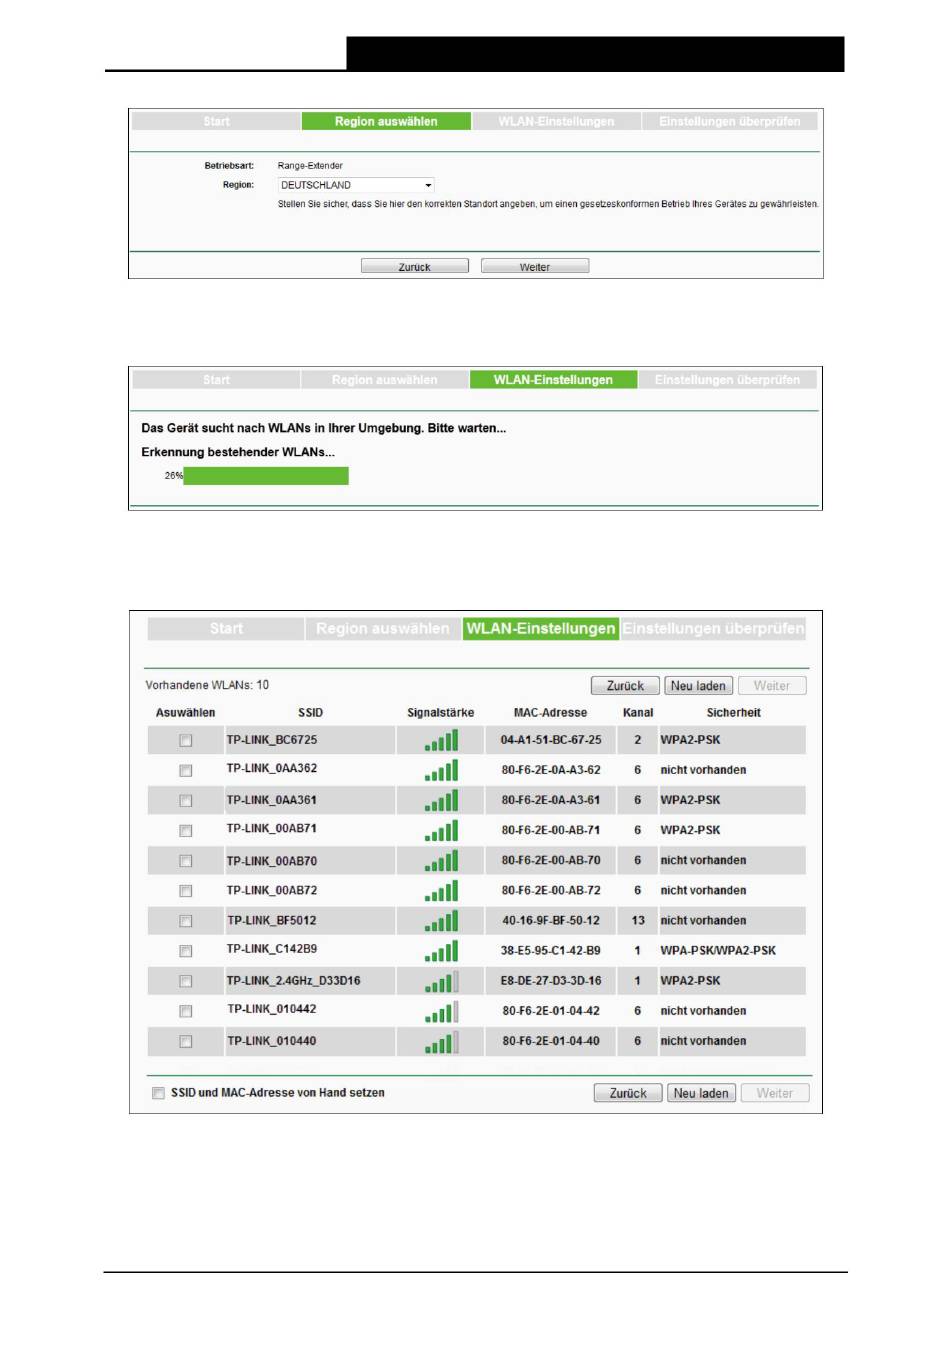Click channel value 13 in the table
The width and height of the screenshot is (950, 1352).
point(638,920)
